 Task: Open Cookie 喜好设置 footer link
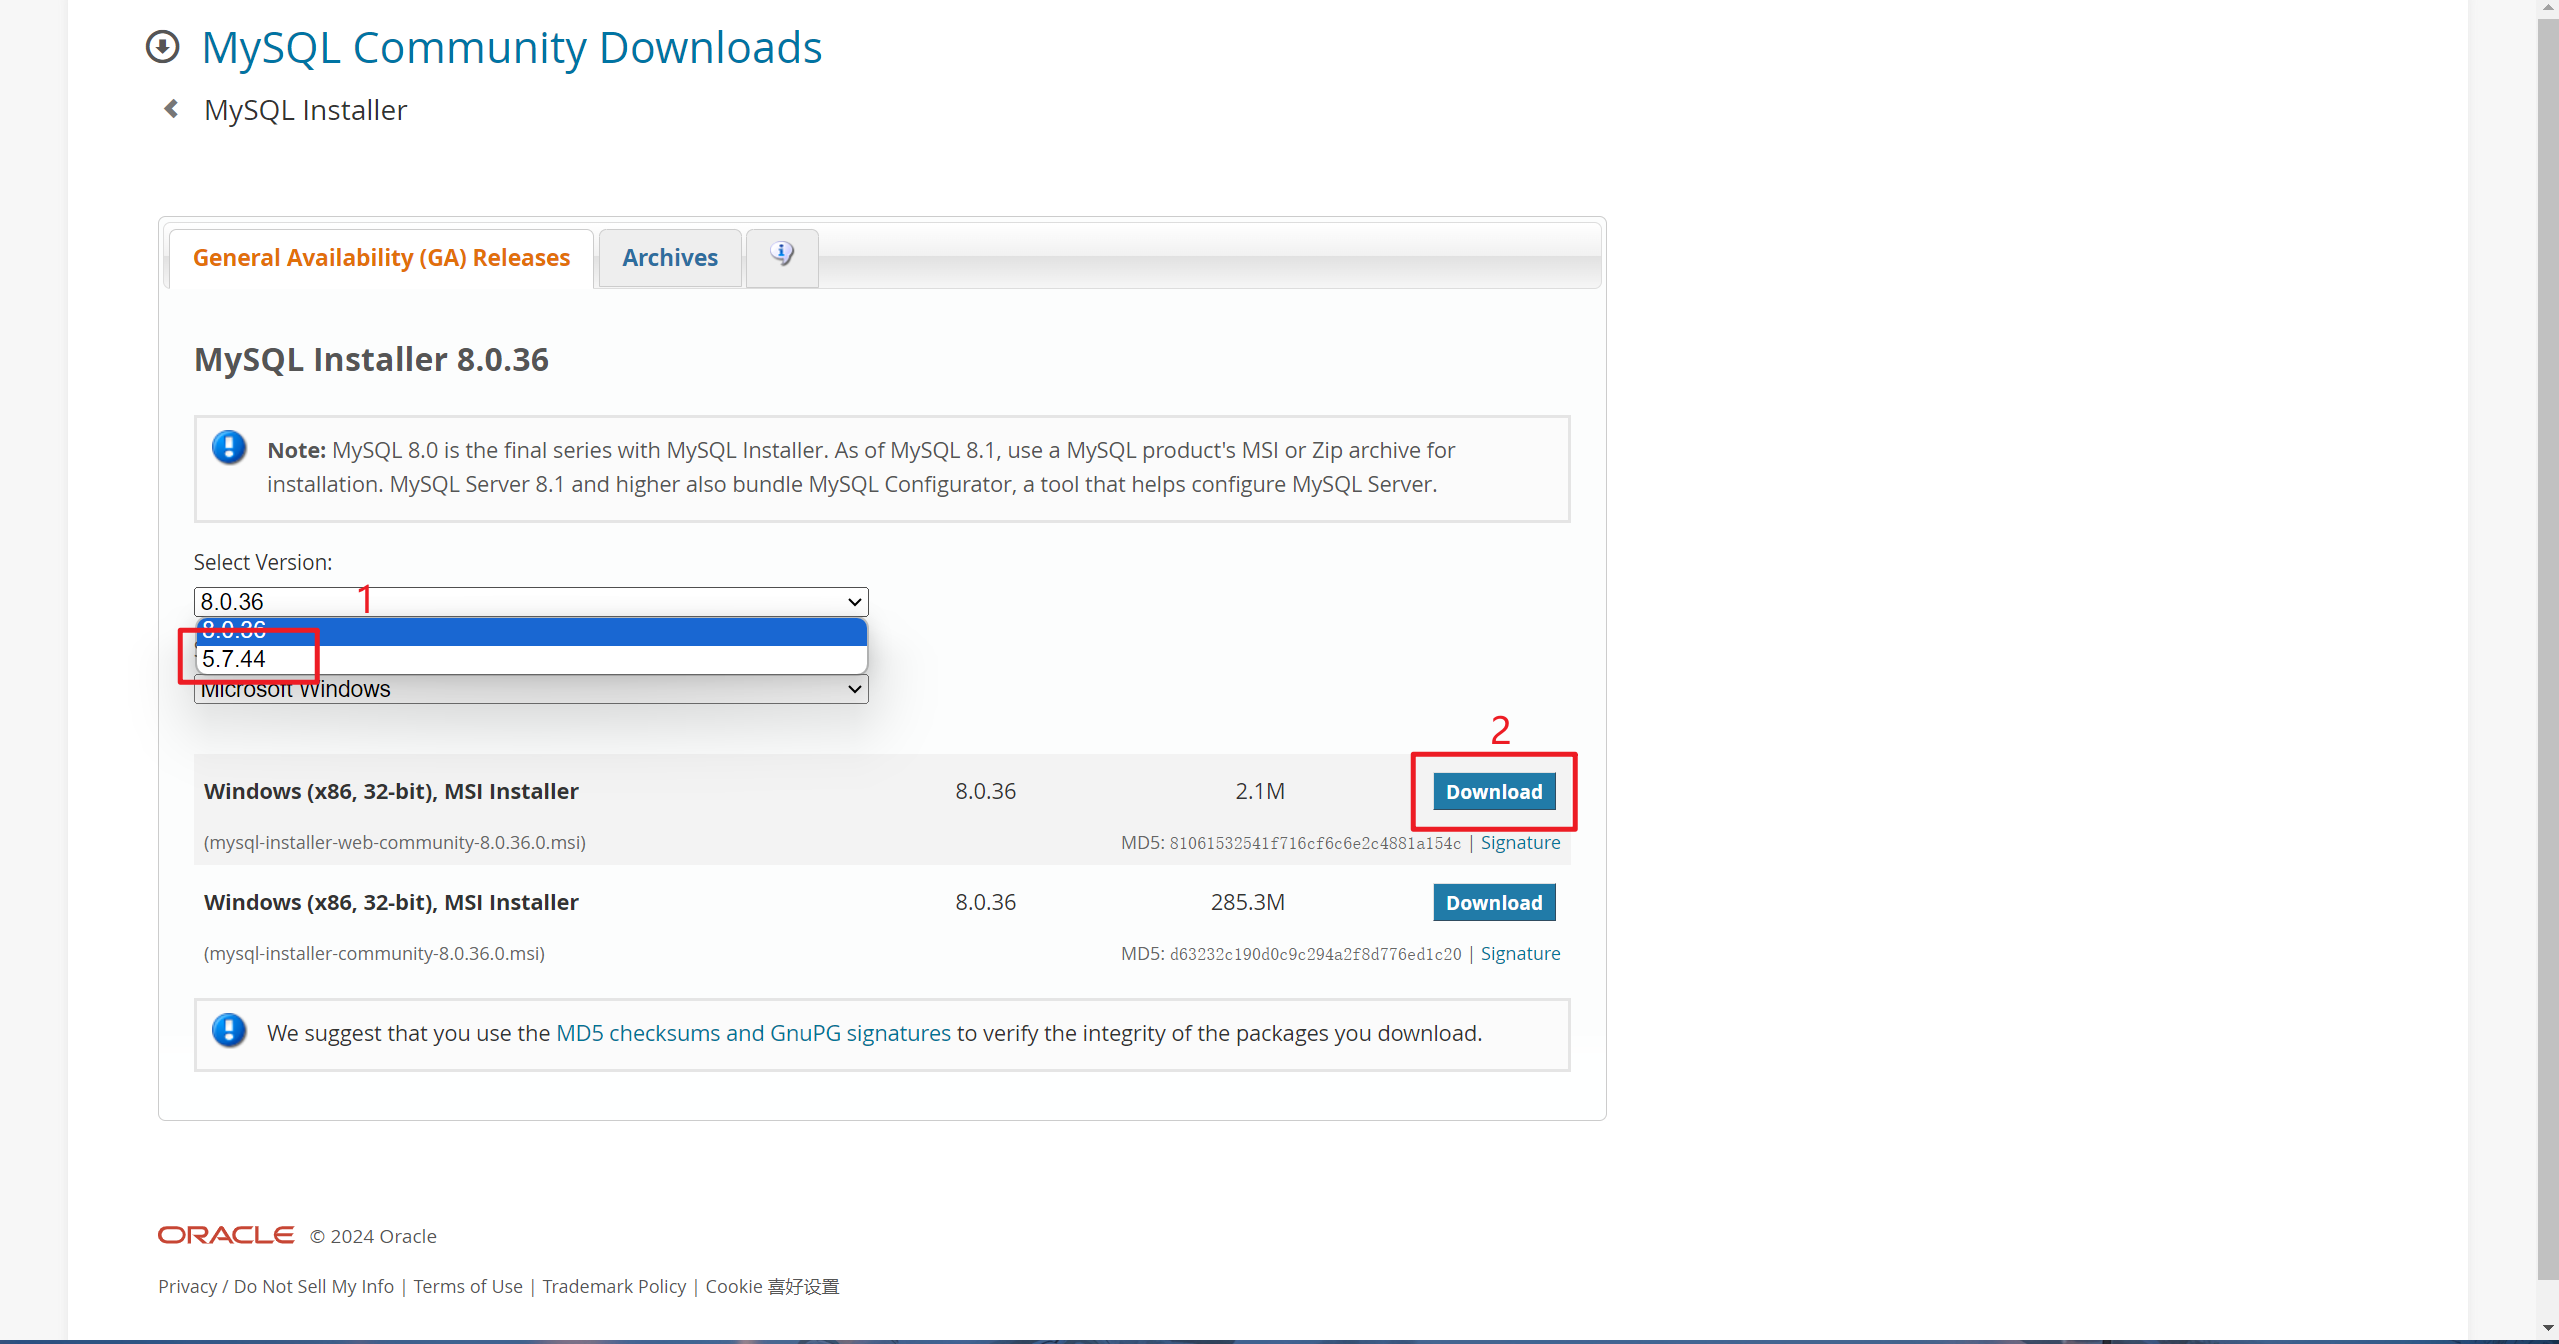(772, 1286)
